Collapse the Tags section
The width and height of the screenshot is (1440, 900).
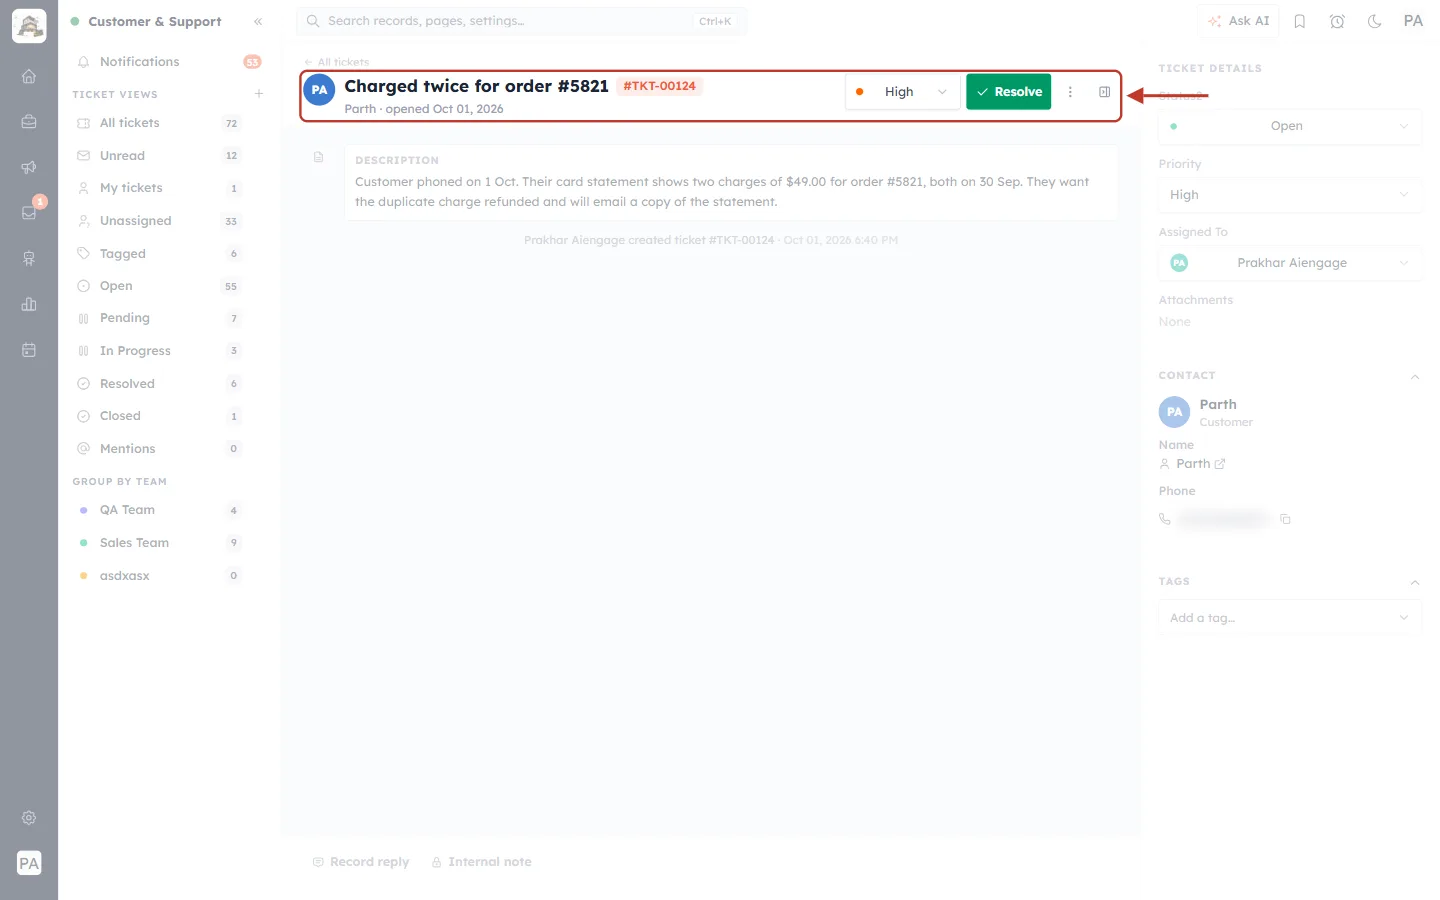click(x=1415, y=582)
